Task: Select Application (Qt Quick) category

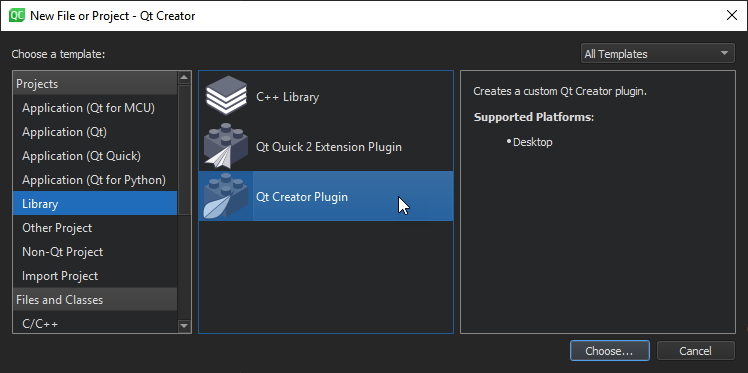Action: click(x=95, y=155)
